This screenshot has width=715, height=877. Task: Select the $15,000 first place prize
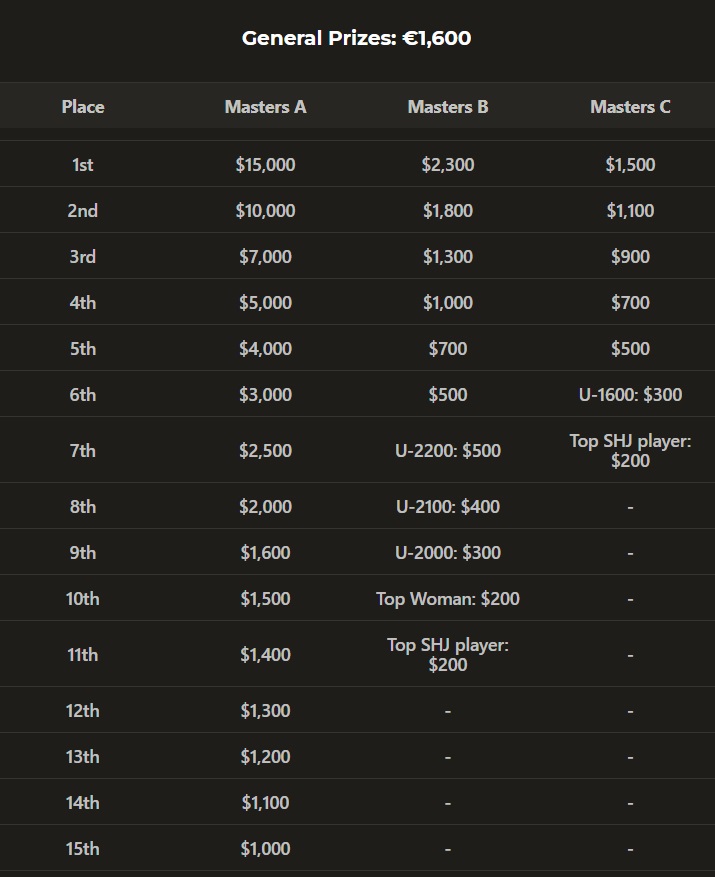point(265,164)
